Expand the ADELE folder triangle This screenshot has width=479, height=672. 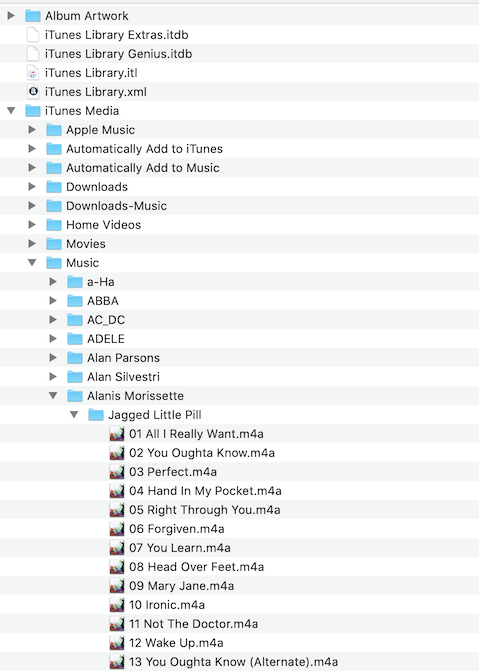[53, 339]
